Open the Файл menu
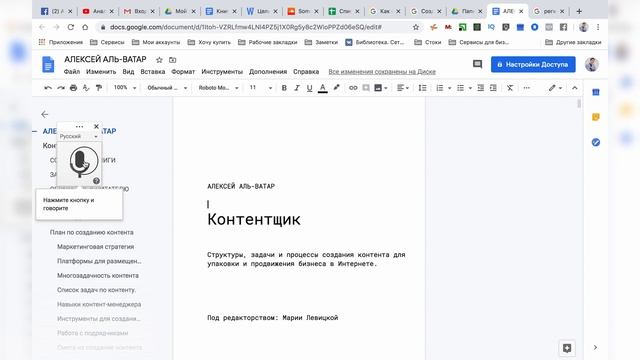Image resolution: width=640 pixels, height=360 pixels. click(72, 71)
